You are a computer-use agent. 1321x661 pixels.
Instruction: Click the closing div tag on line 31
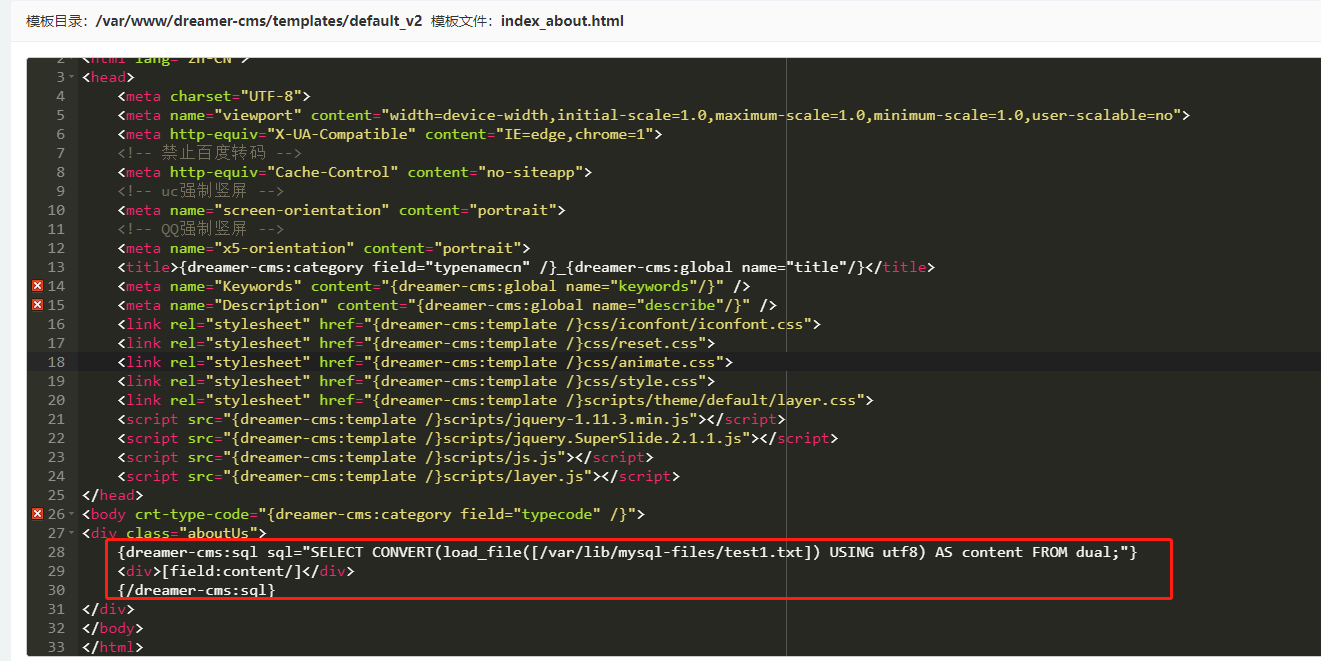pyautogui.click(x=108, y=609)
